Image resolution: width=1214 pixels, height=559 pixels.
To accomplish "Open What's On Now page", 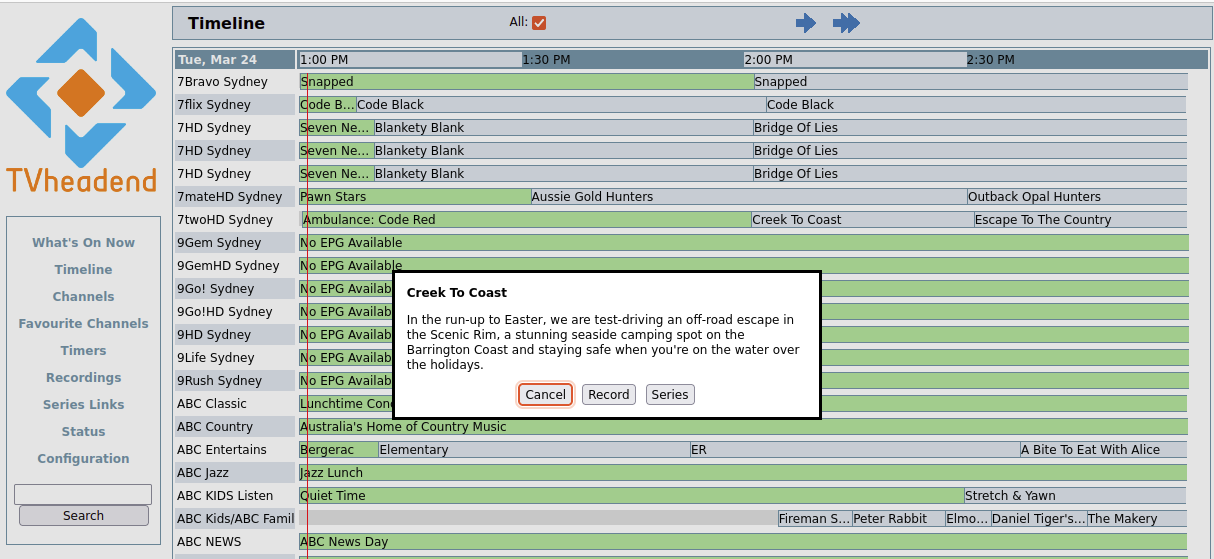I will click(x=83, y=242).
